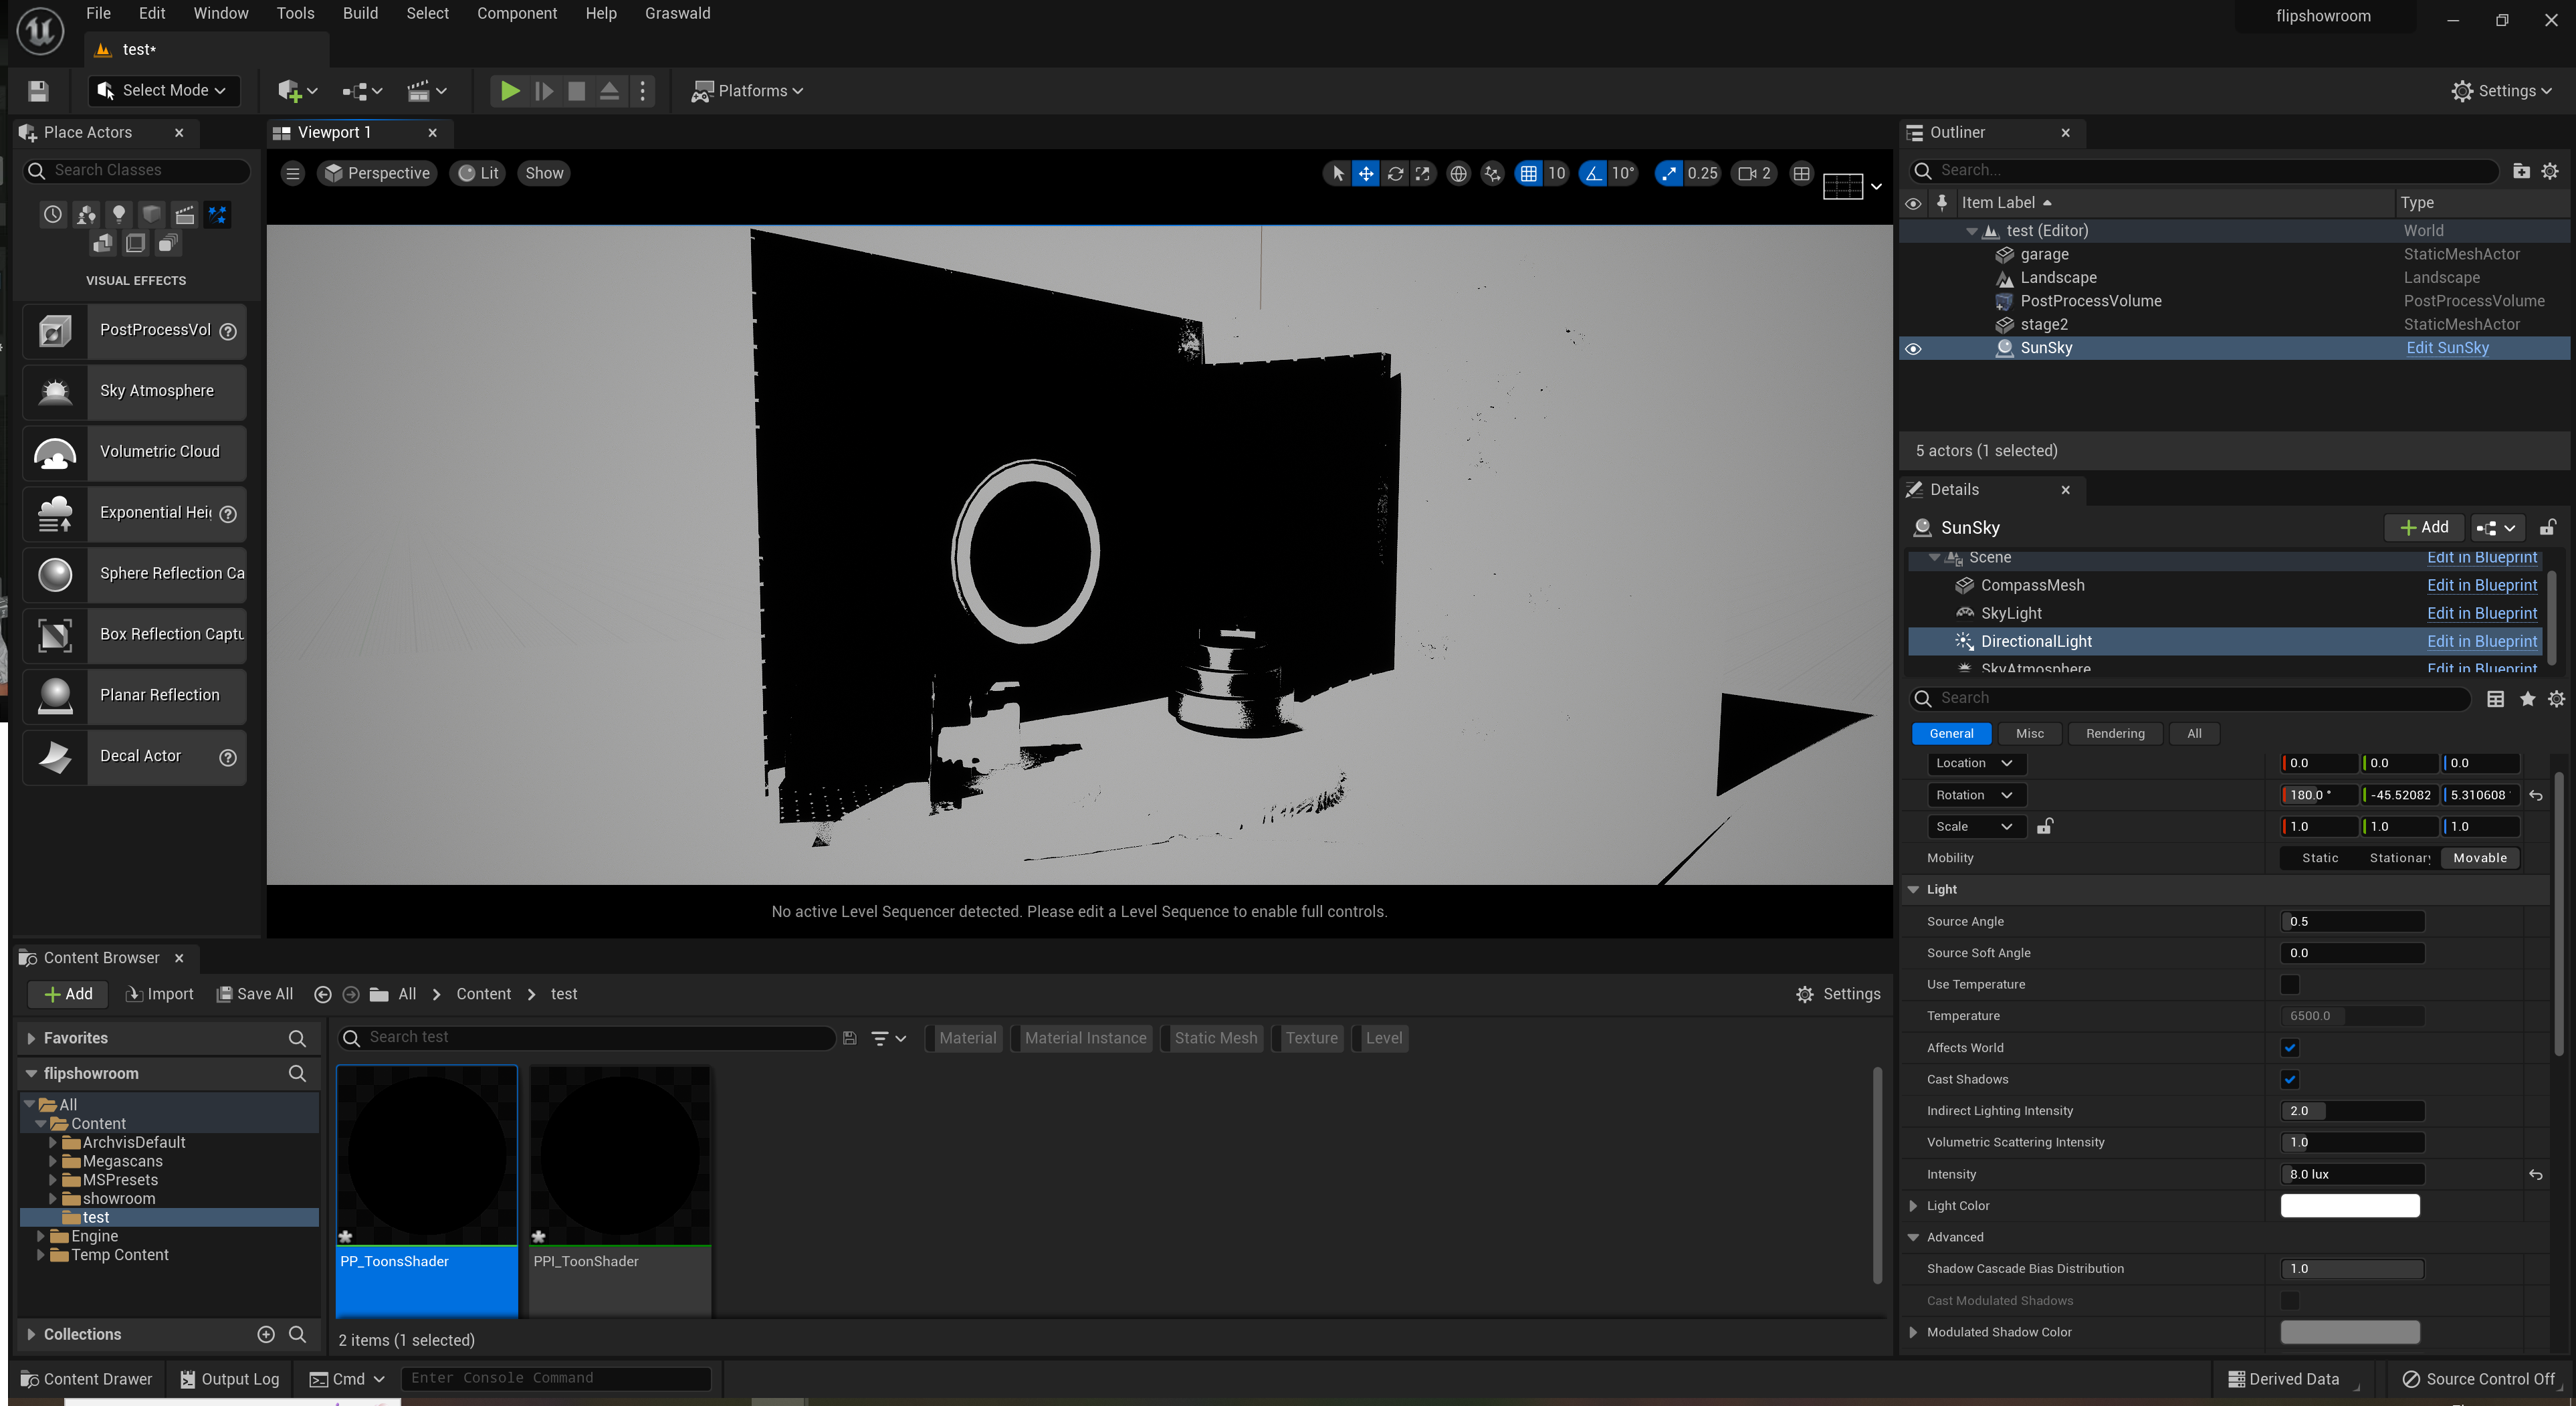Lock the SunSky details panel
2576x1406 pixels.
coord(2547,527)
